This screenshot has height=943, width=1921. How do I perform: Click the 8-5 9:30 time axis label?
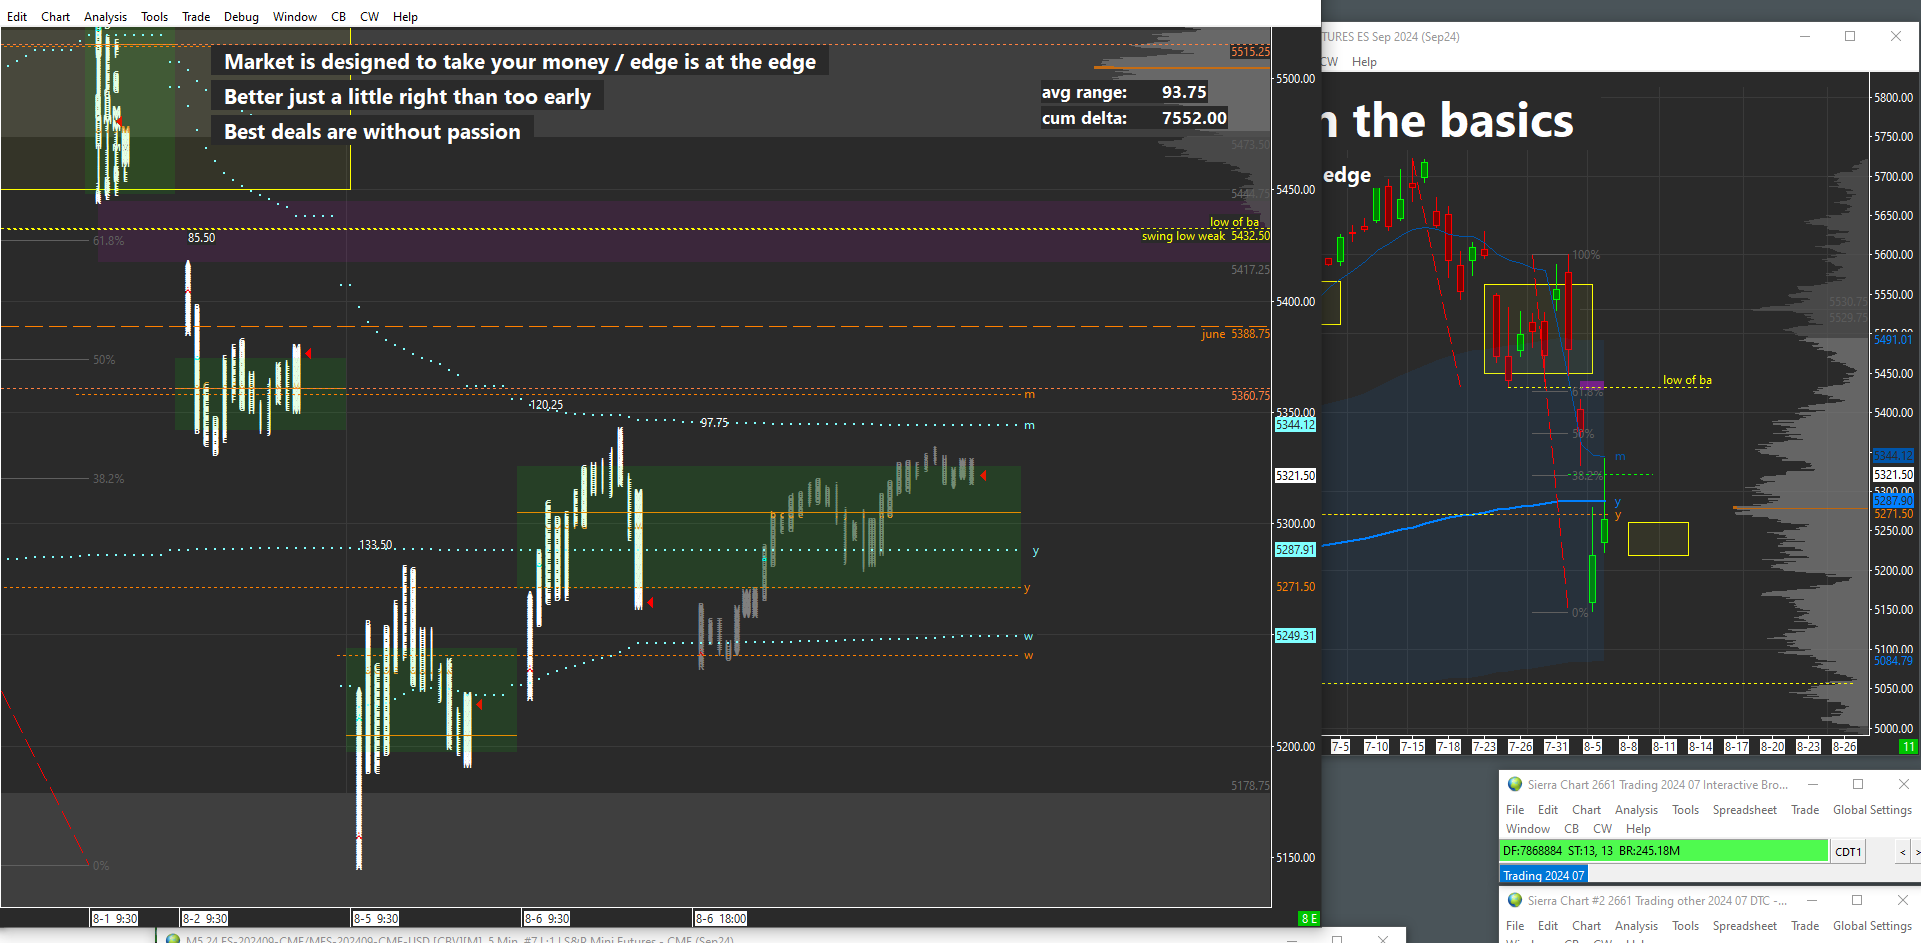point(376,919)
